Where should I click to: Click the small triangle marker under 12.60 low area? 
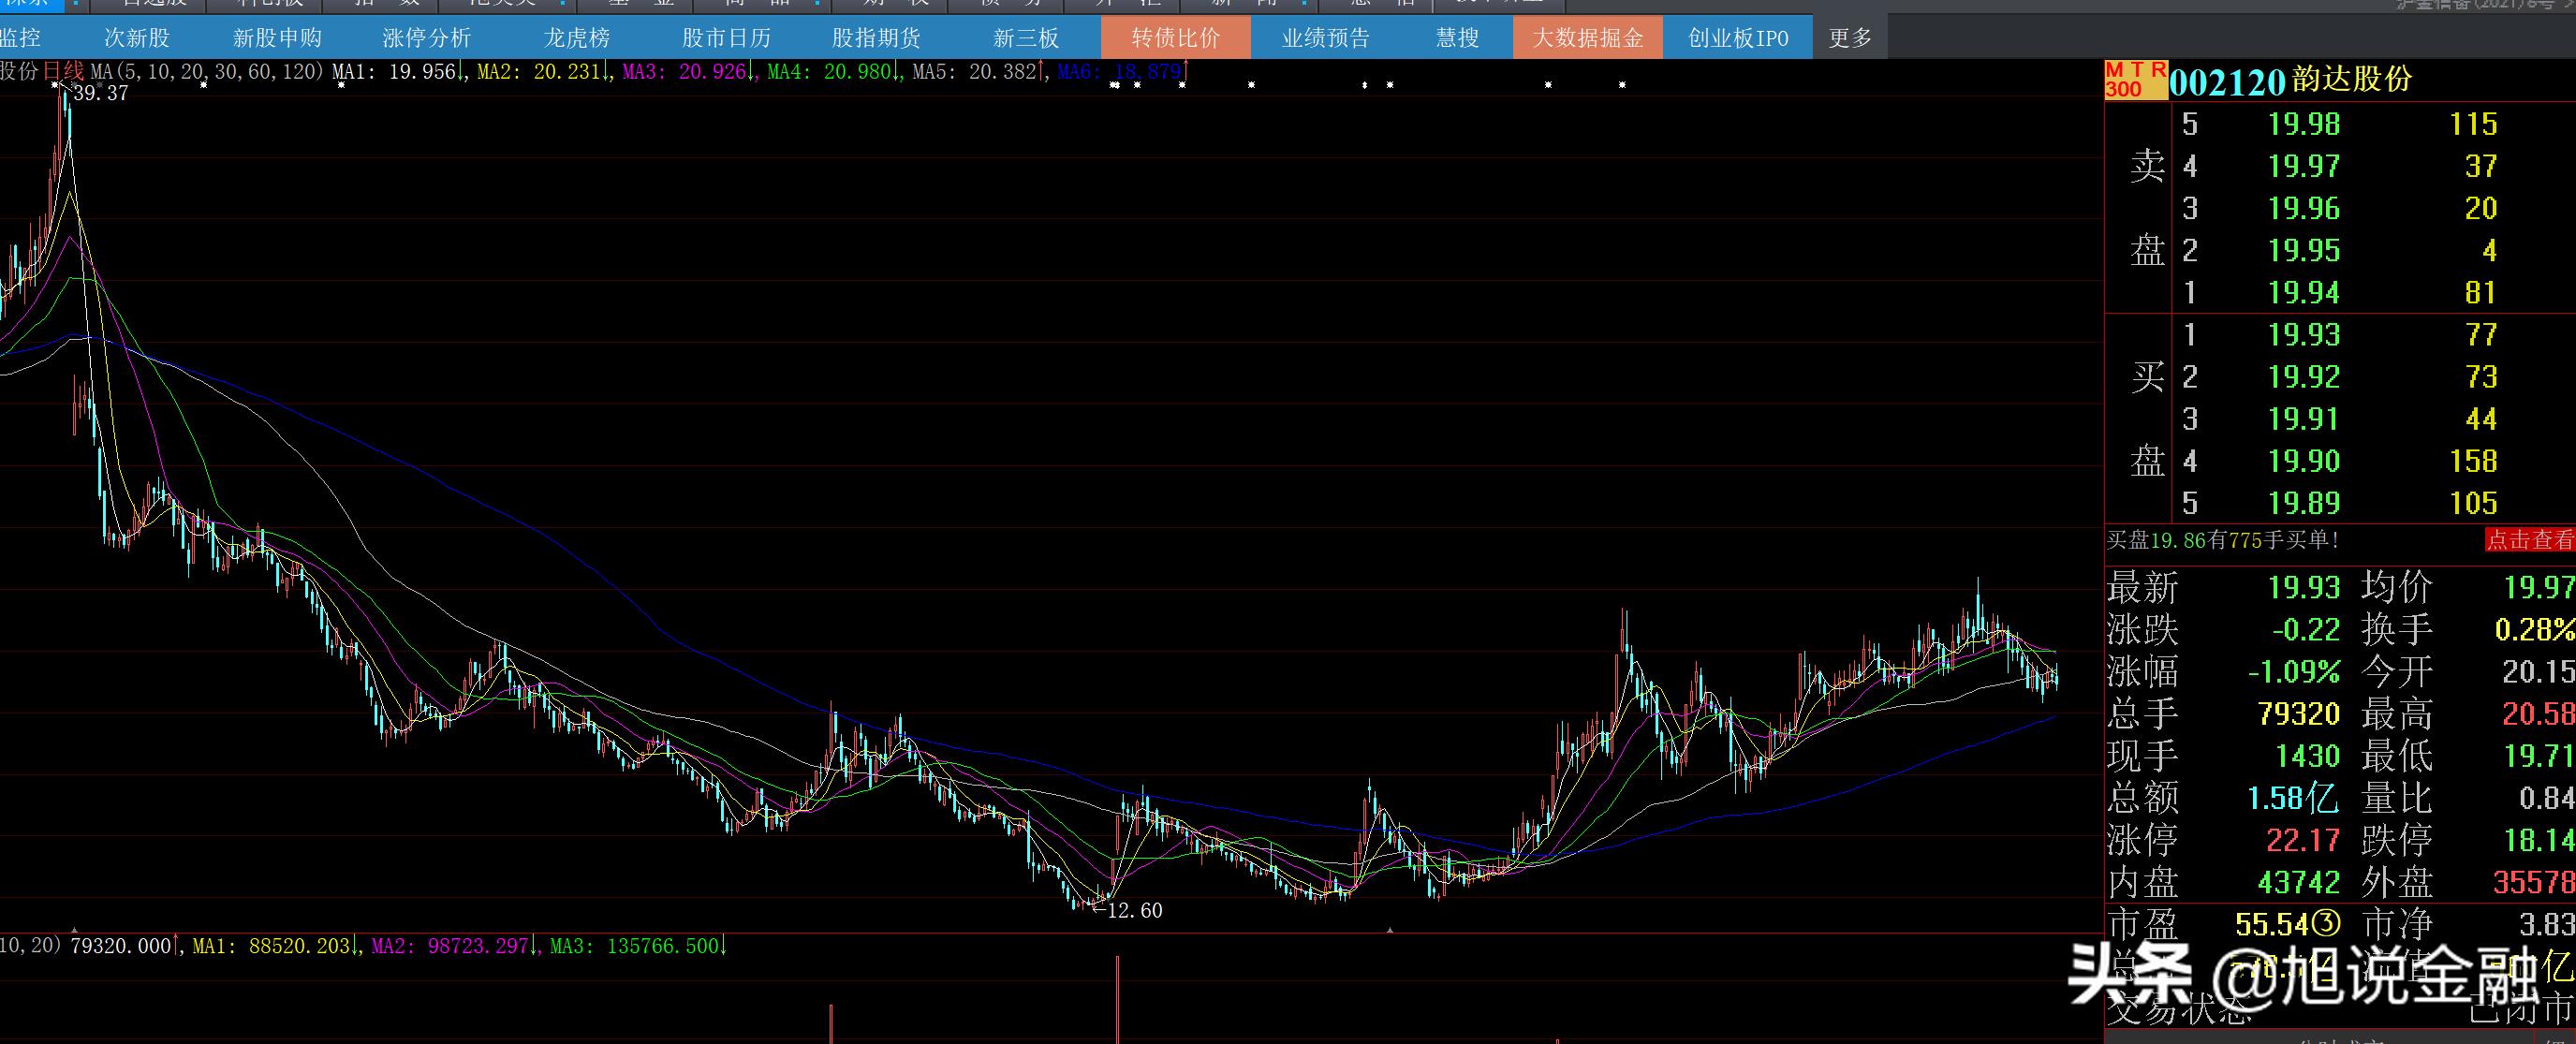[1389, 930]
